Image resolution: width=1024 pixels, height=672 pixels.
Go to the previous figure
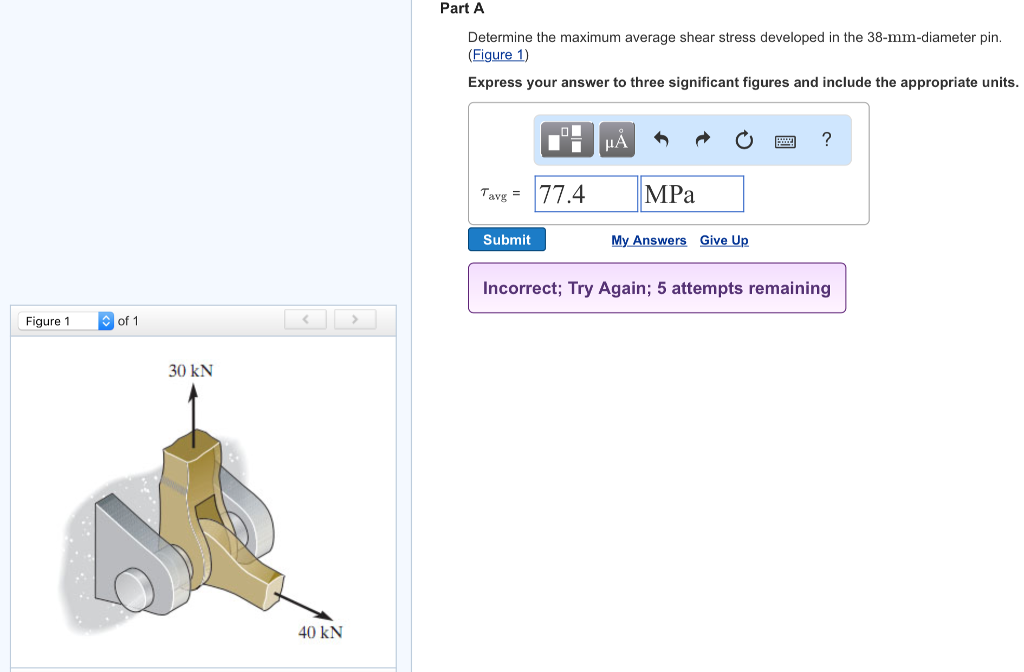pyautogui.click(x=305, y=319)
